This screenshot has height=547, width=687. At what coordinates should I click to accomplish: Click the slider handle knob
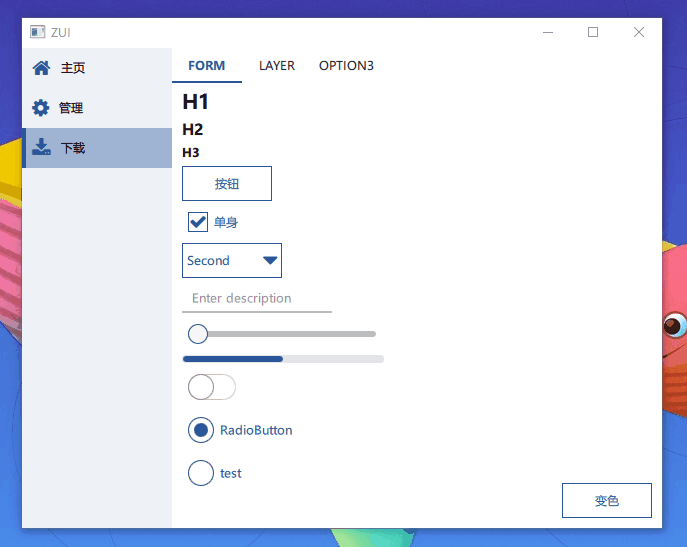[198, 334]
